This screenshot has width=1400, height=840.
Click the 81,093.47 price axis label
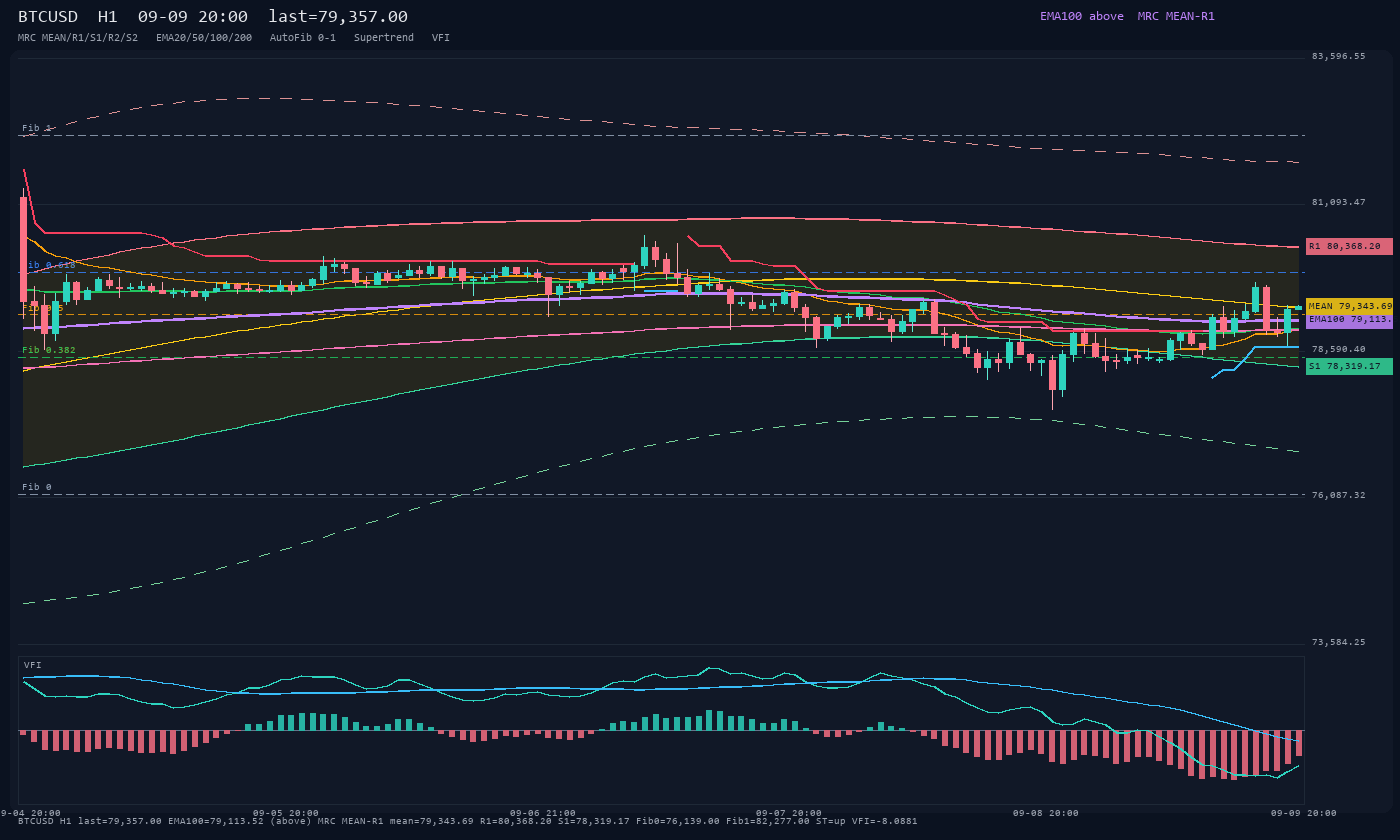1338,203
